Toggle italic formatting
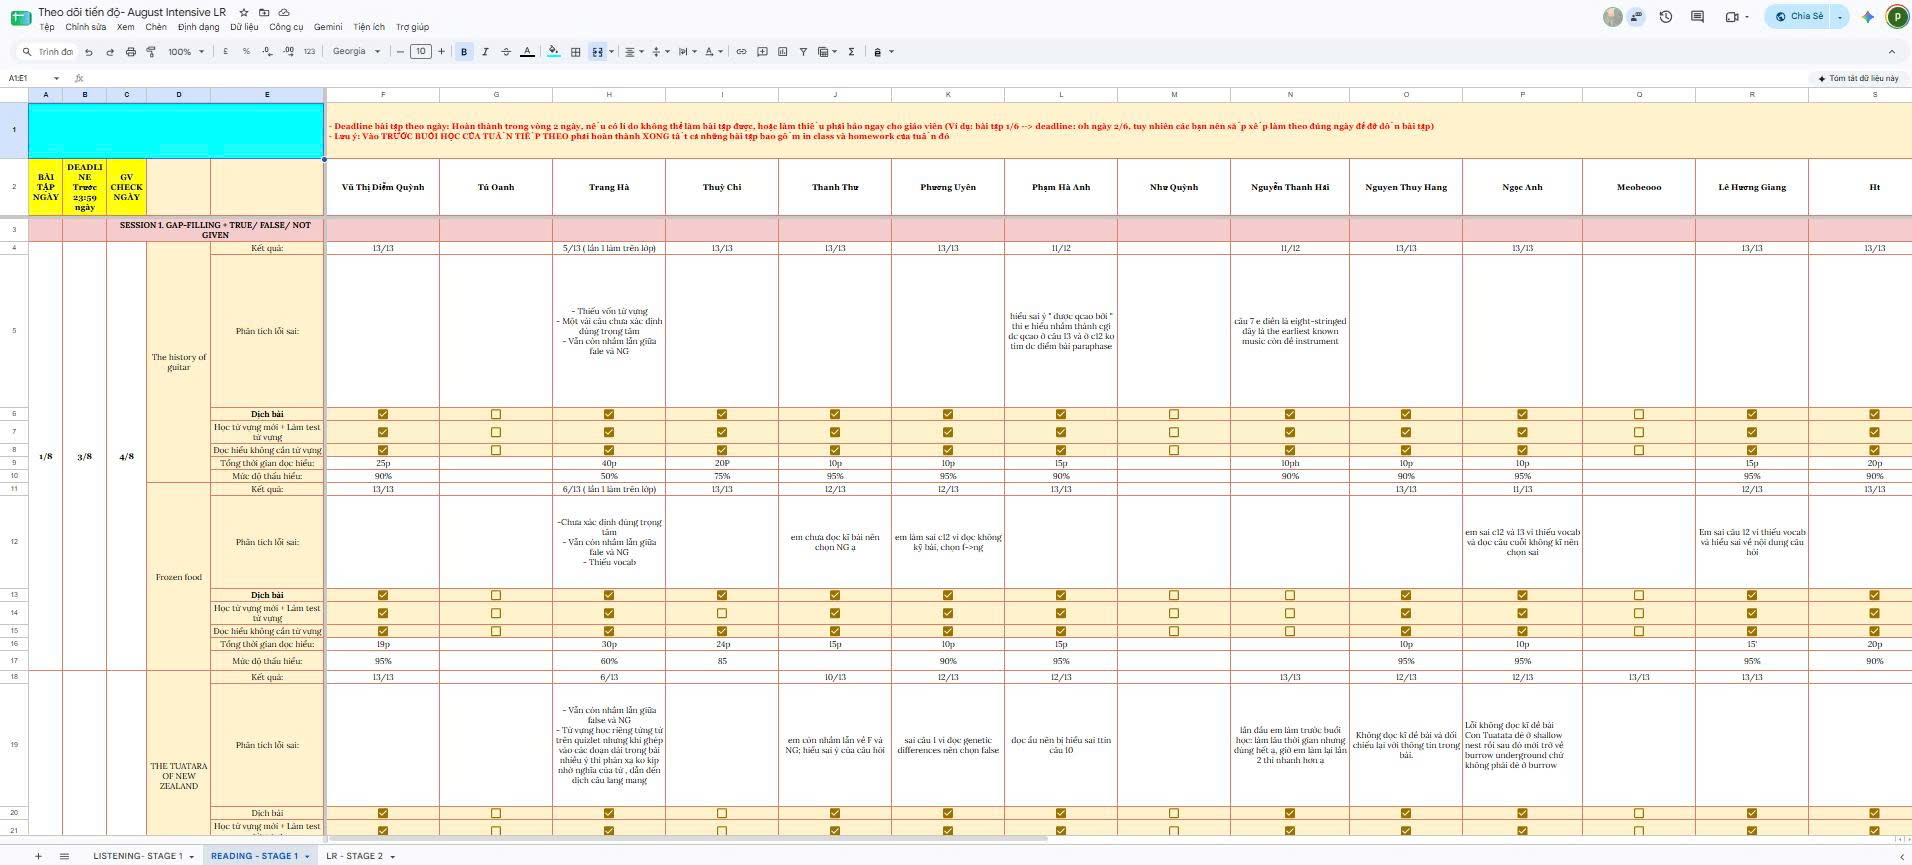The image size is (1912, 865). coord(485,52)
